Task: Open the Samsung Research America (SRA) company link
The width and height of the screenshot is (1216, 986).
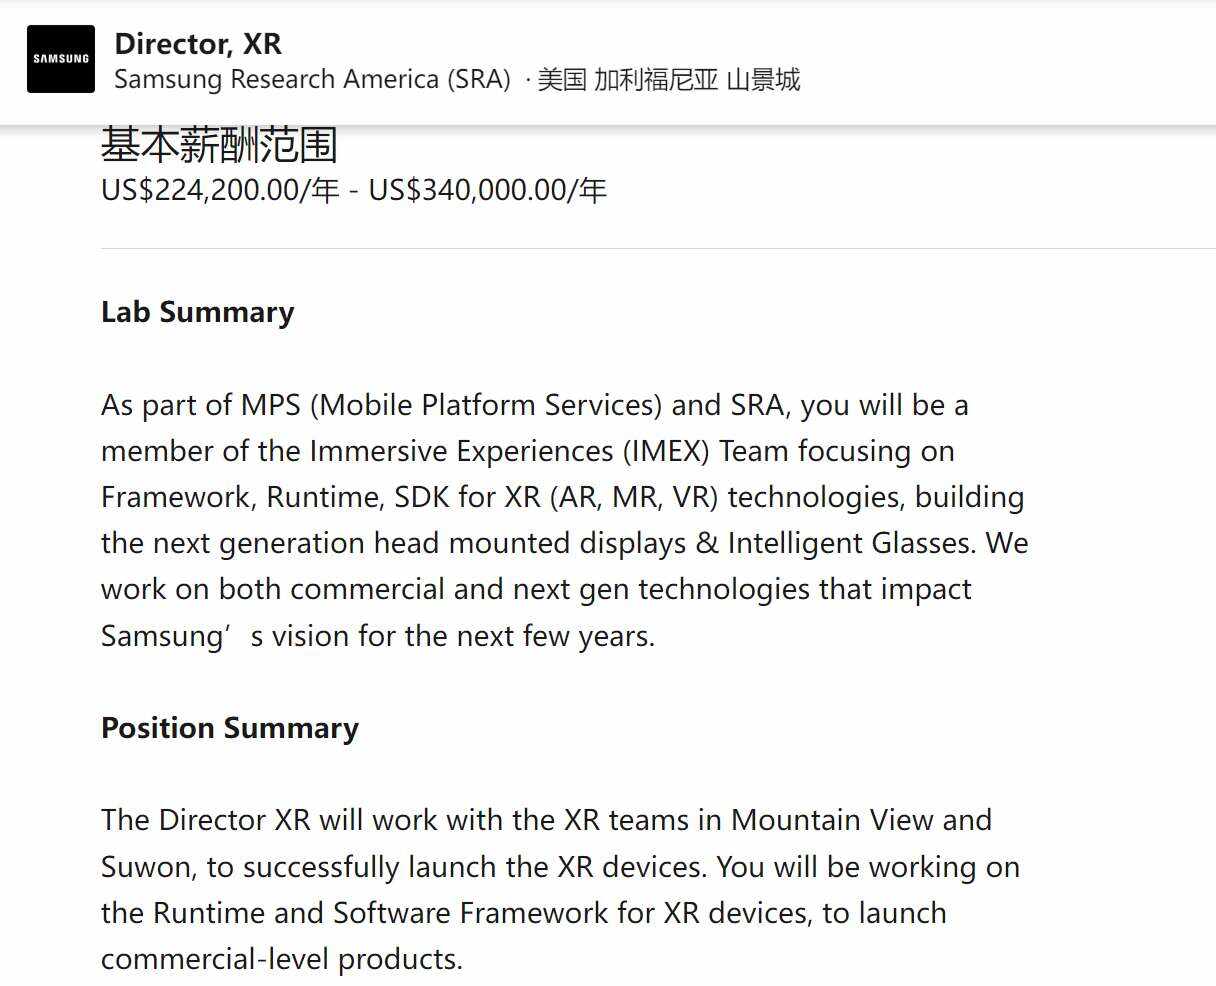Action: [312, 80]
